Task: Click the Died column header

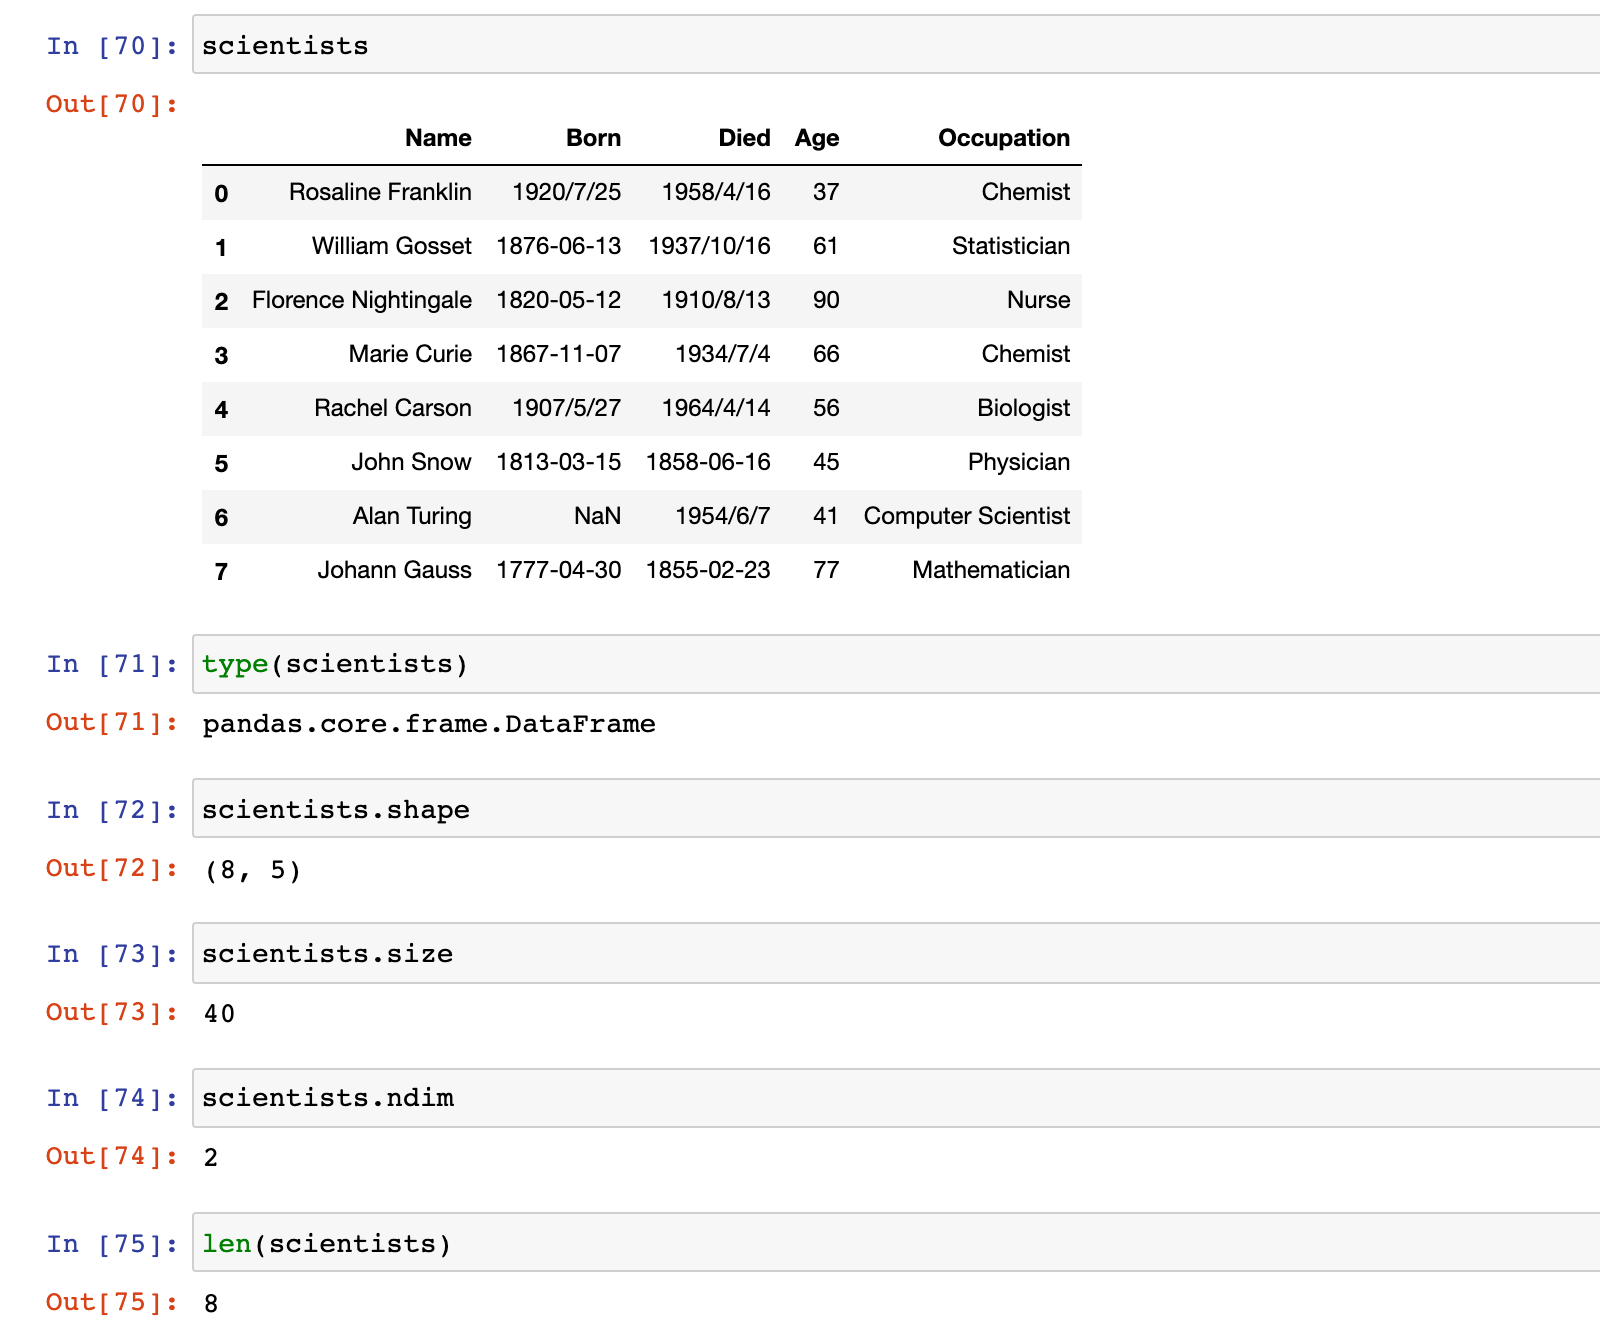Action: (x=744, y=138)
